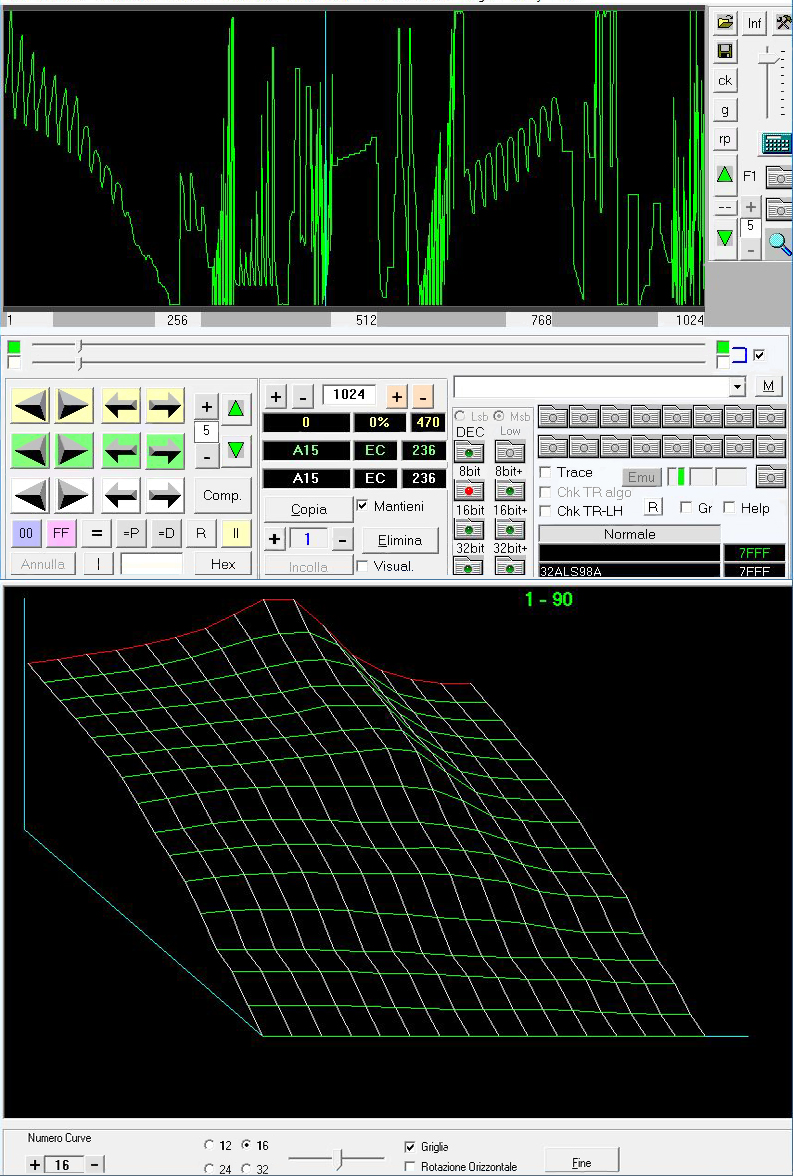Click the folder icon next to F1

point(780,178)
